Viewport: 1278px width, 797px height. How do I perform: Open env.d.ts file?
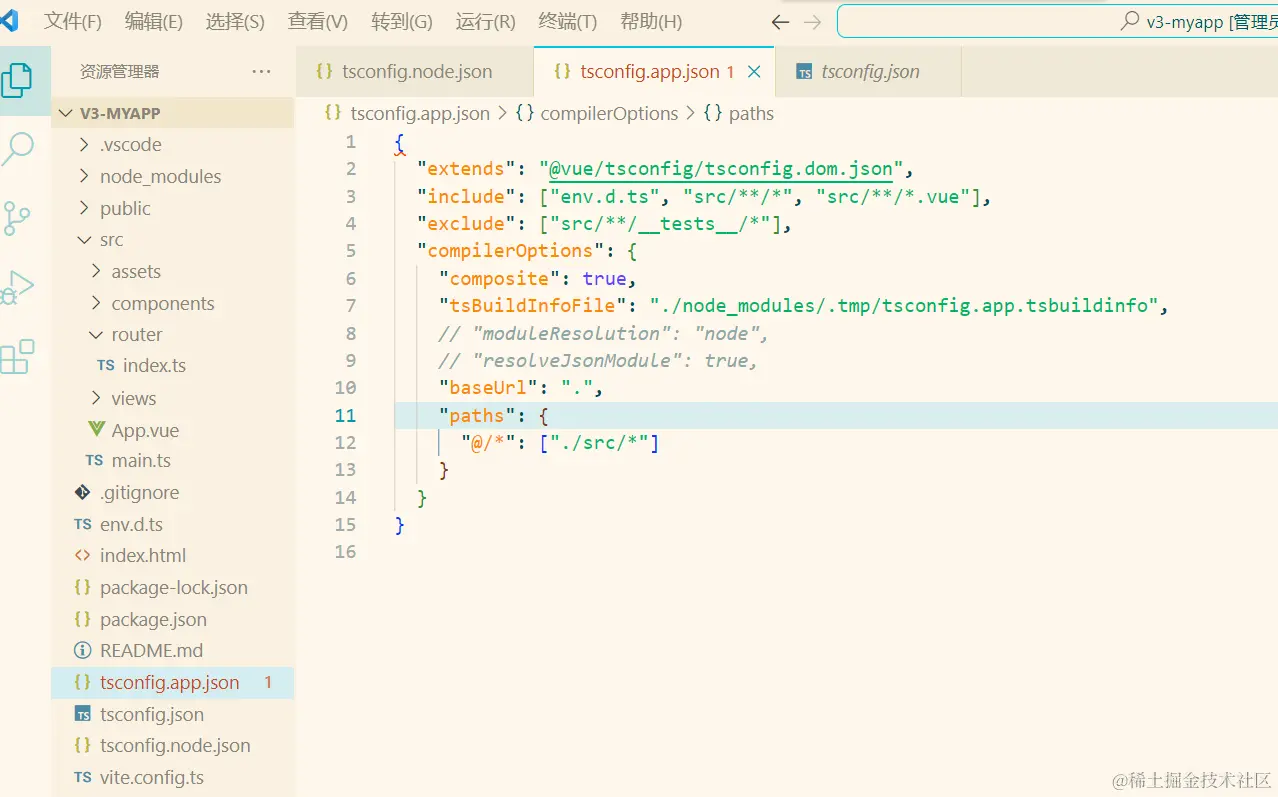[x=173, y=524]
